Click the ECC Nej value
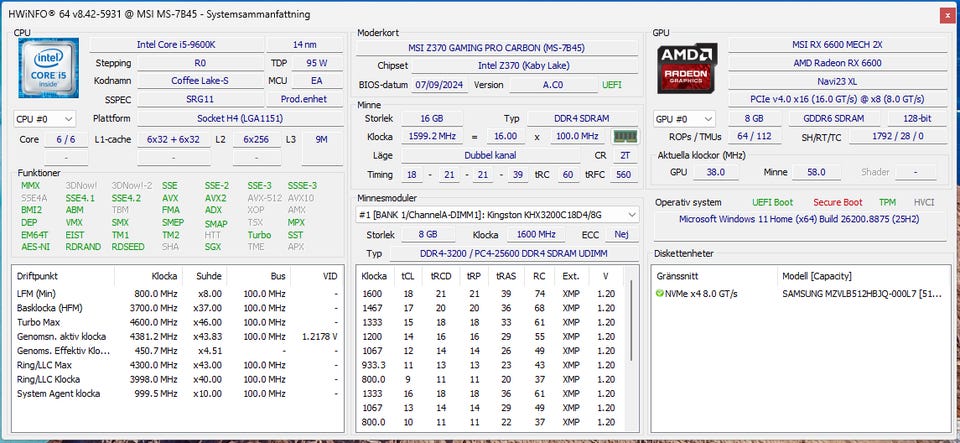960x443 pixels. (x=621, y=235)
